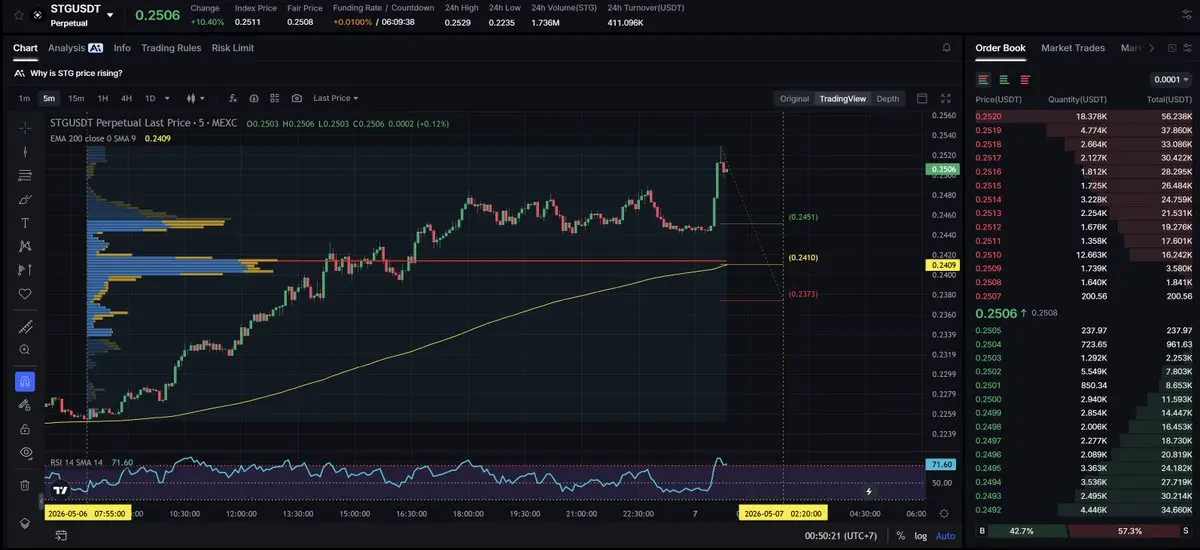Expand more timeframes dropdown after 1D

(167, 98)
